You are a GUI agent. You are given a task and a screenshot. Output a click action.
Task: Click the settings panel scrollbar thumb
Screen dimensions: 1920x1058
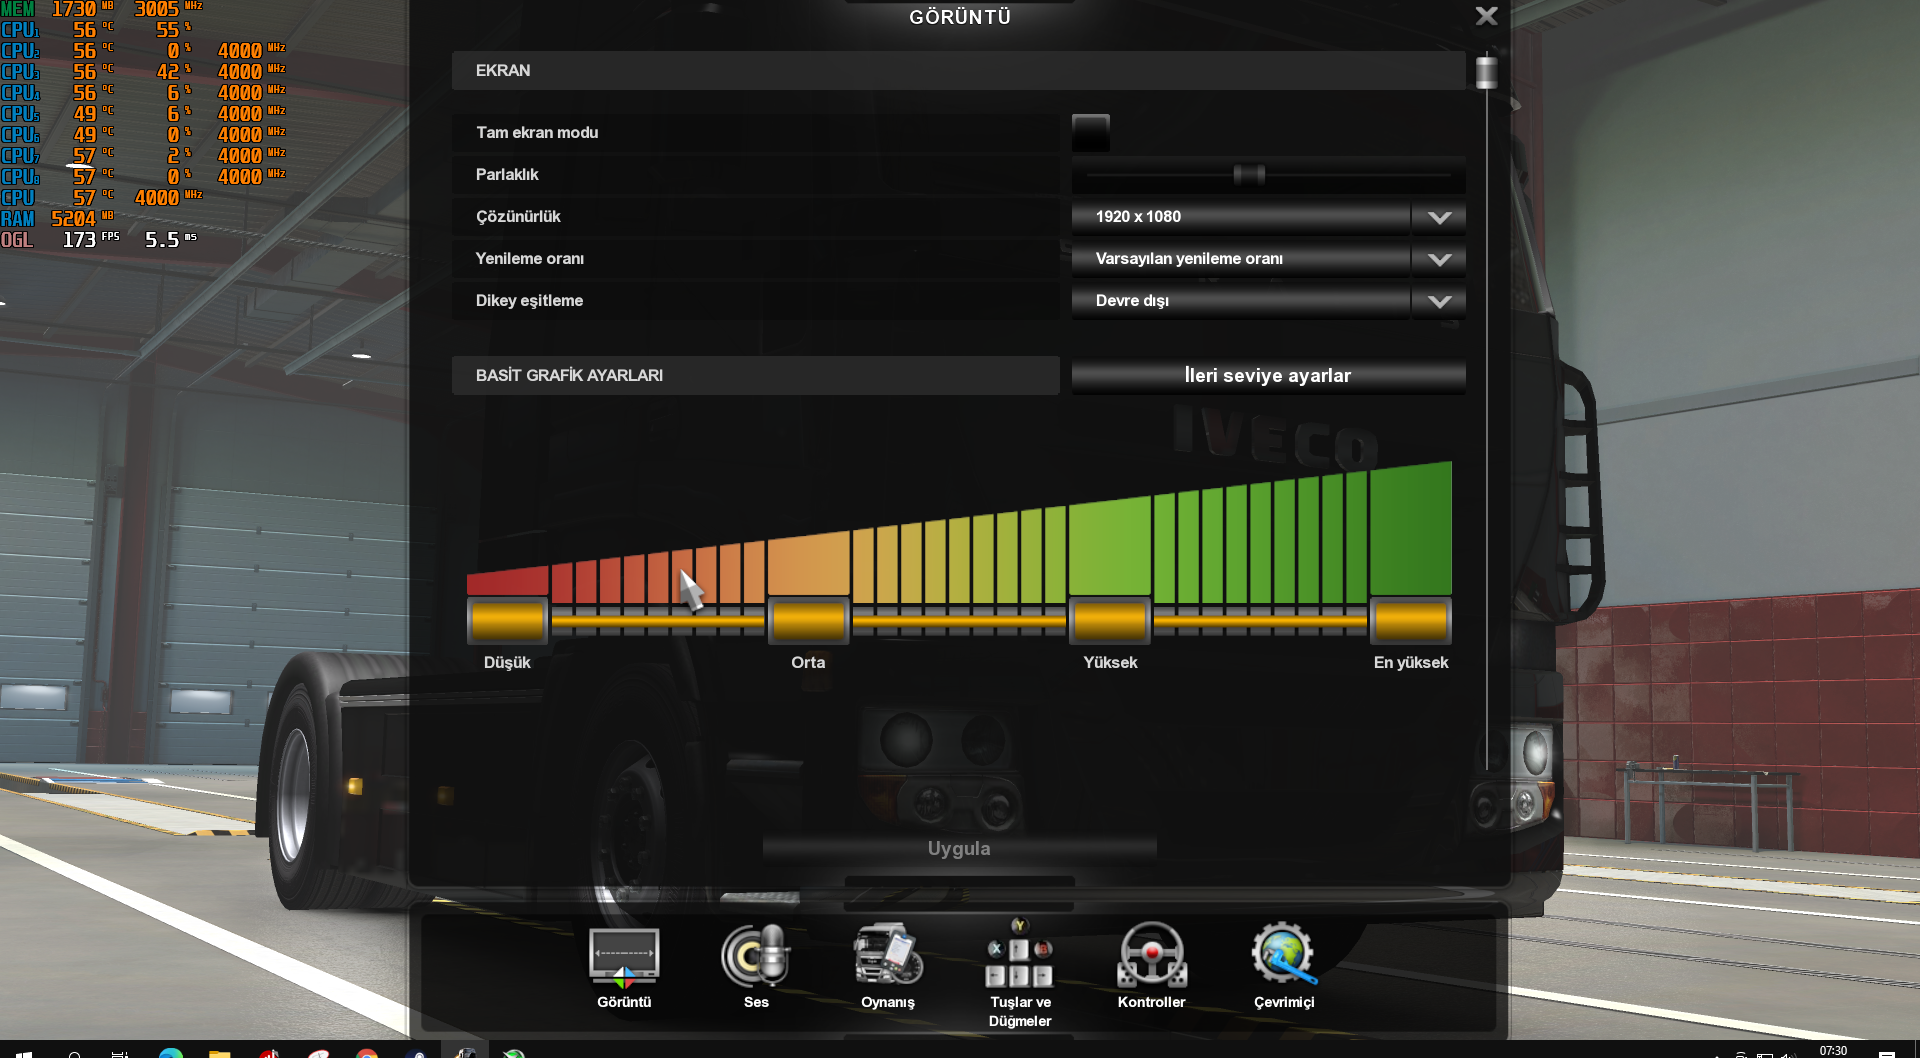click(1487, 73)
